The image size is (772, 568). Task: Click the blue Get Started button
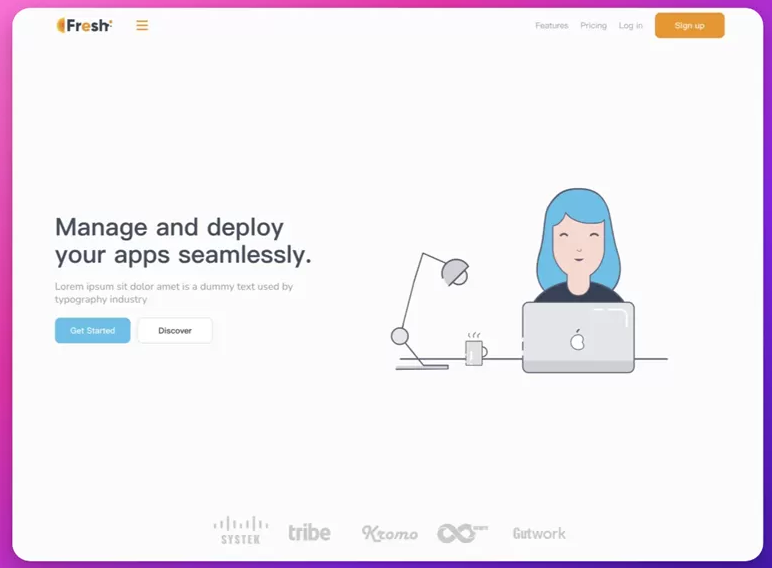pyautogui.click(x=93, y=330)
